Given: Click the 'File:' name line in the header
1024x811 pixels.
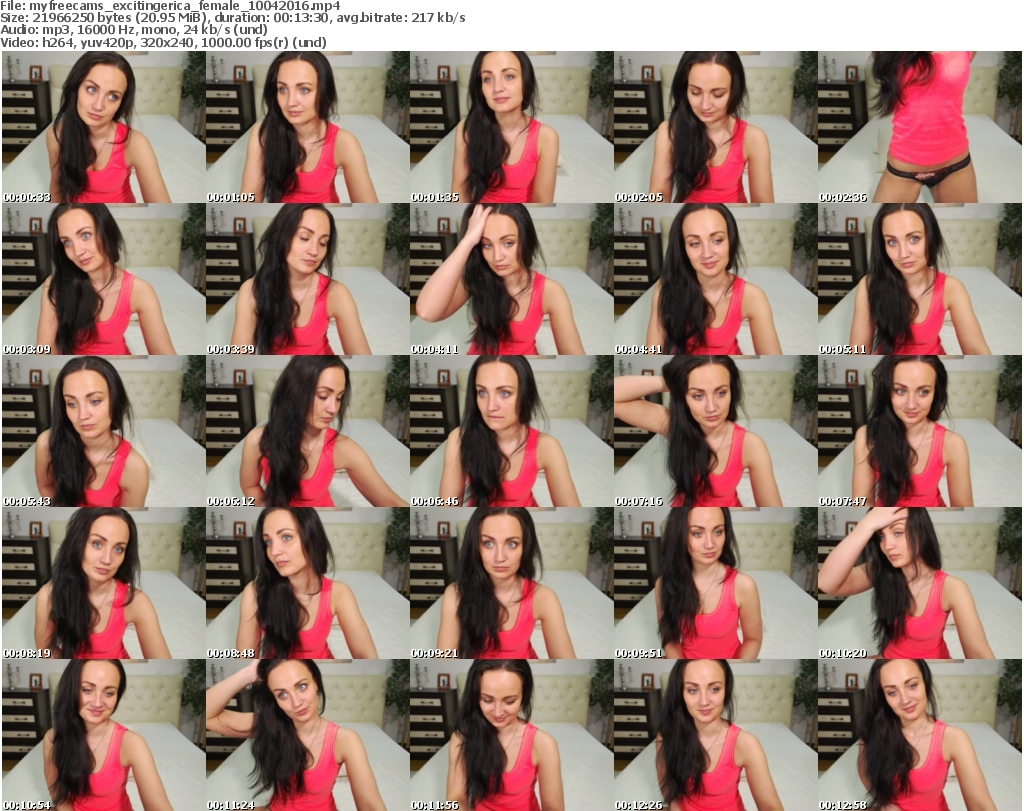Looking at the screenshot, I should point(170,6).
